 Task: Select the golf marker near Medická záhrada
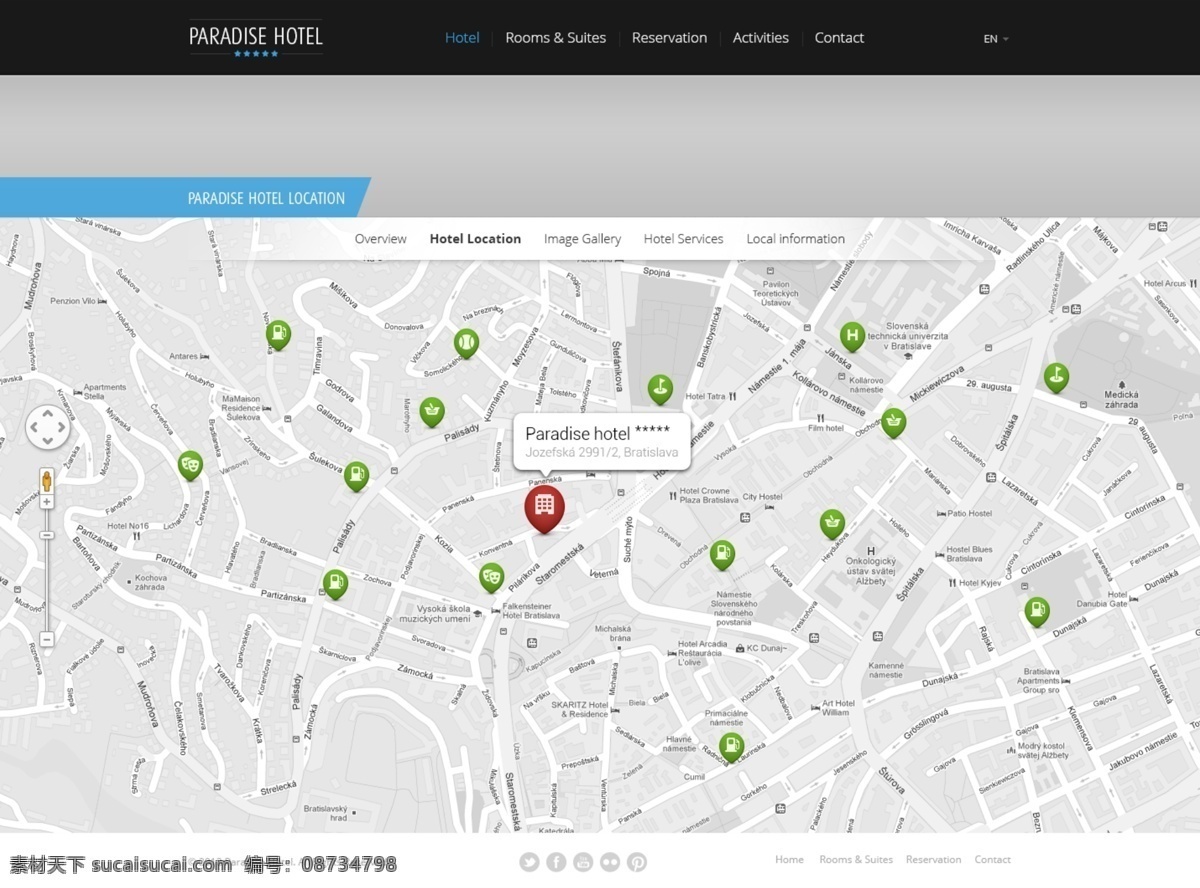click(1056, 376)
